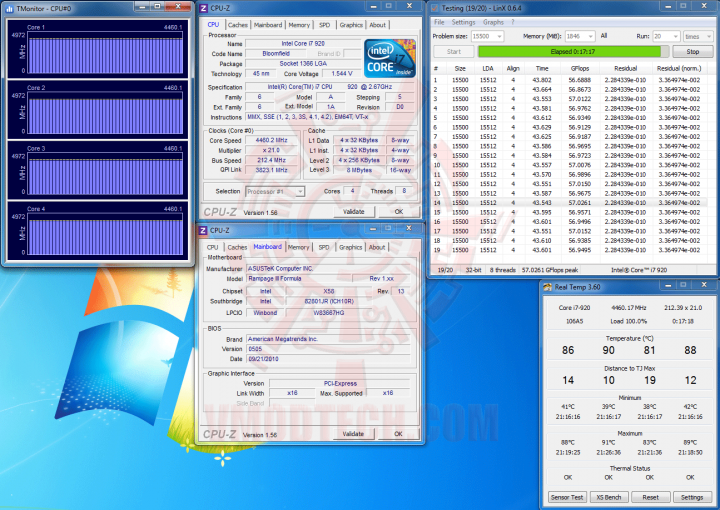Click the TMonitor title bar icon
Screen dimensions: 720x510
tap(10, 8)
